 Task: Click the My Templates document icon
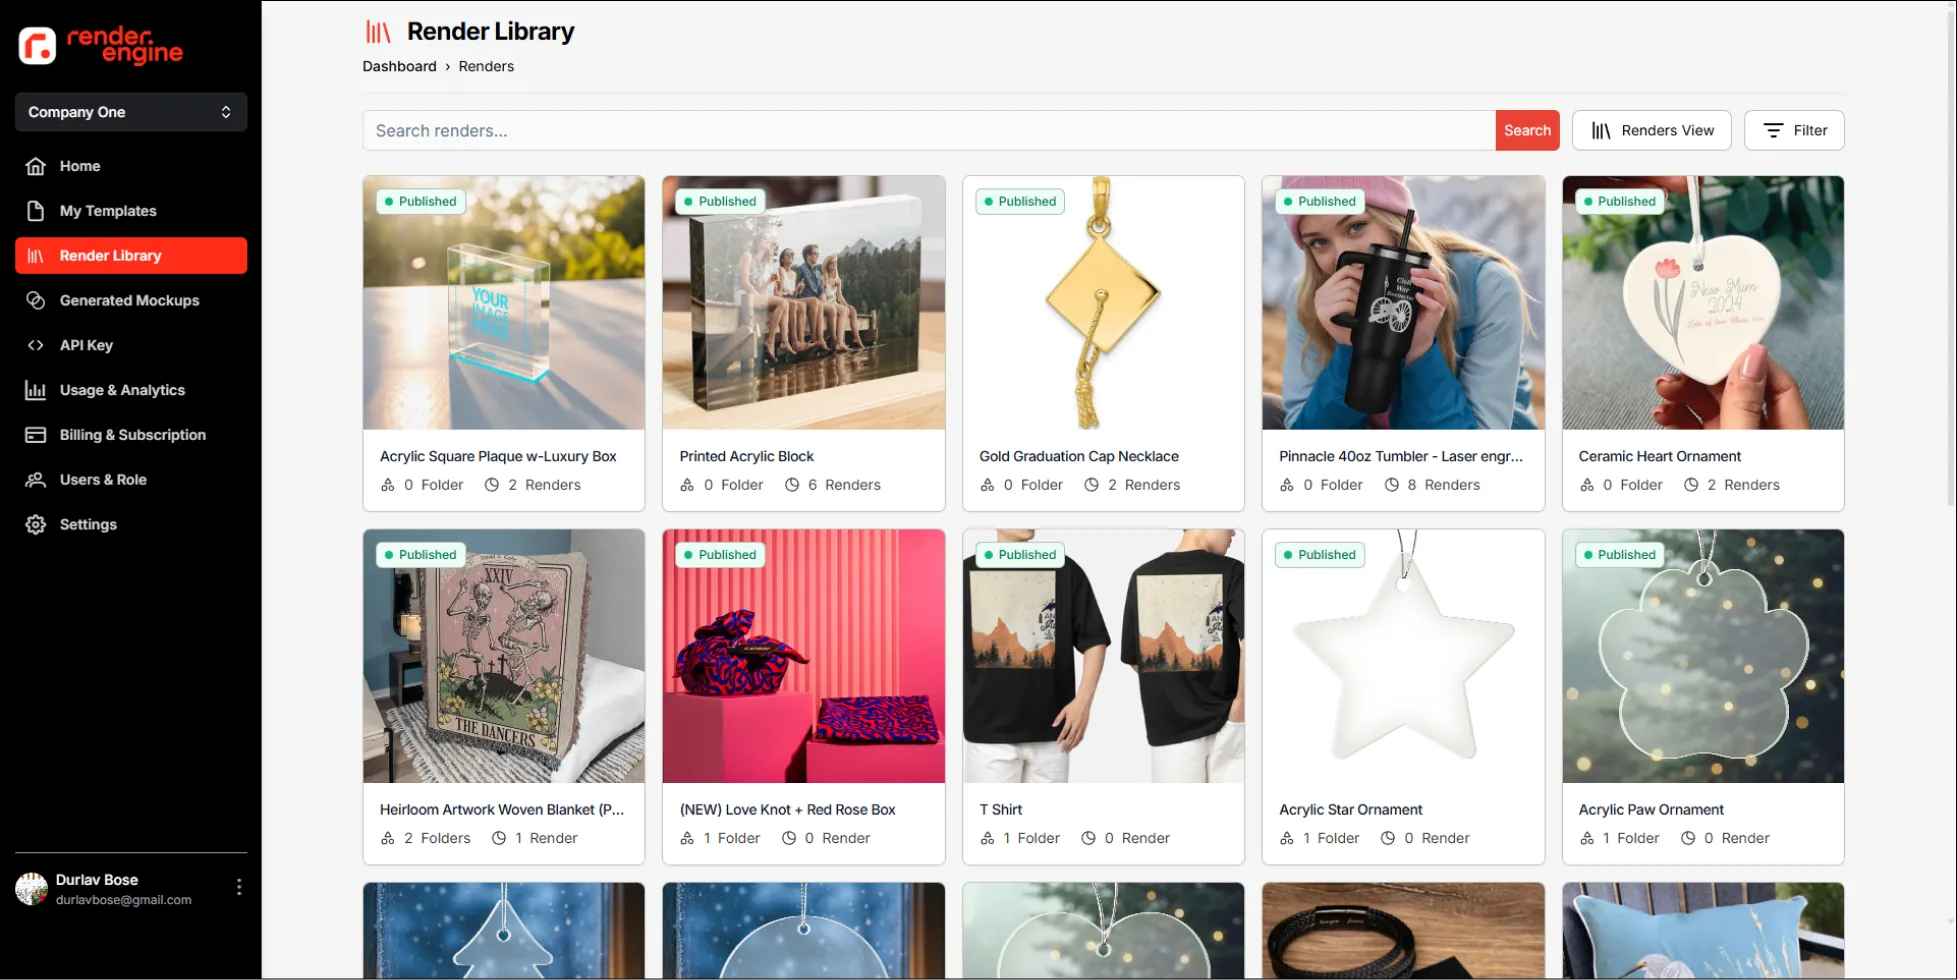point(36,211)
